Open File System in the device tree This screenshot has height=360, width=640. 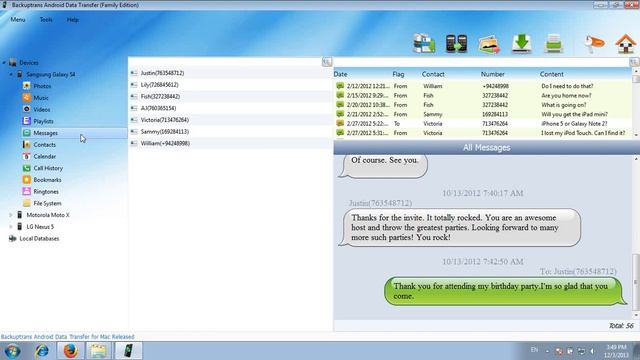tap(47, 203)
